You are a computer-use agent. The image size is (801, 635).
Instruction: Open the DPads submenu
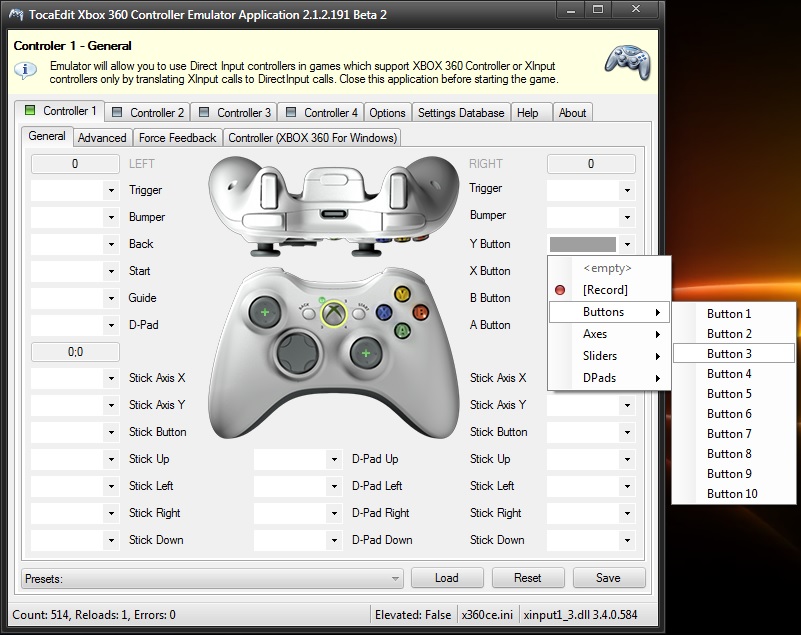609,378
